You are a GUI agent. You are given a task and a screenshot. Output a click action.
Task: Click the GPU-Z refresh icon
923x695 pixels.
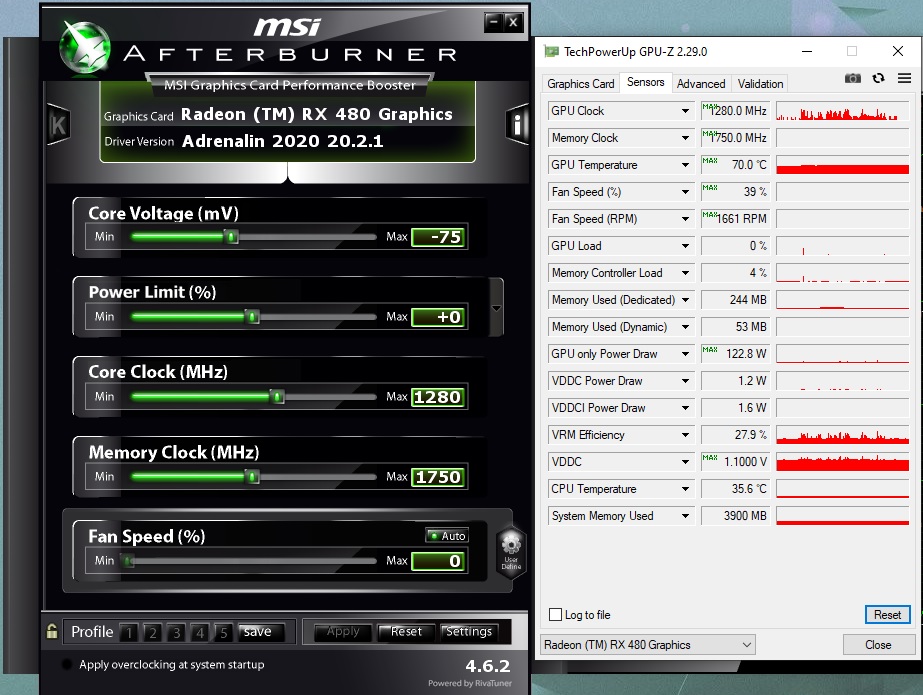point(878,78)
